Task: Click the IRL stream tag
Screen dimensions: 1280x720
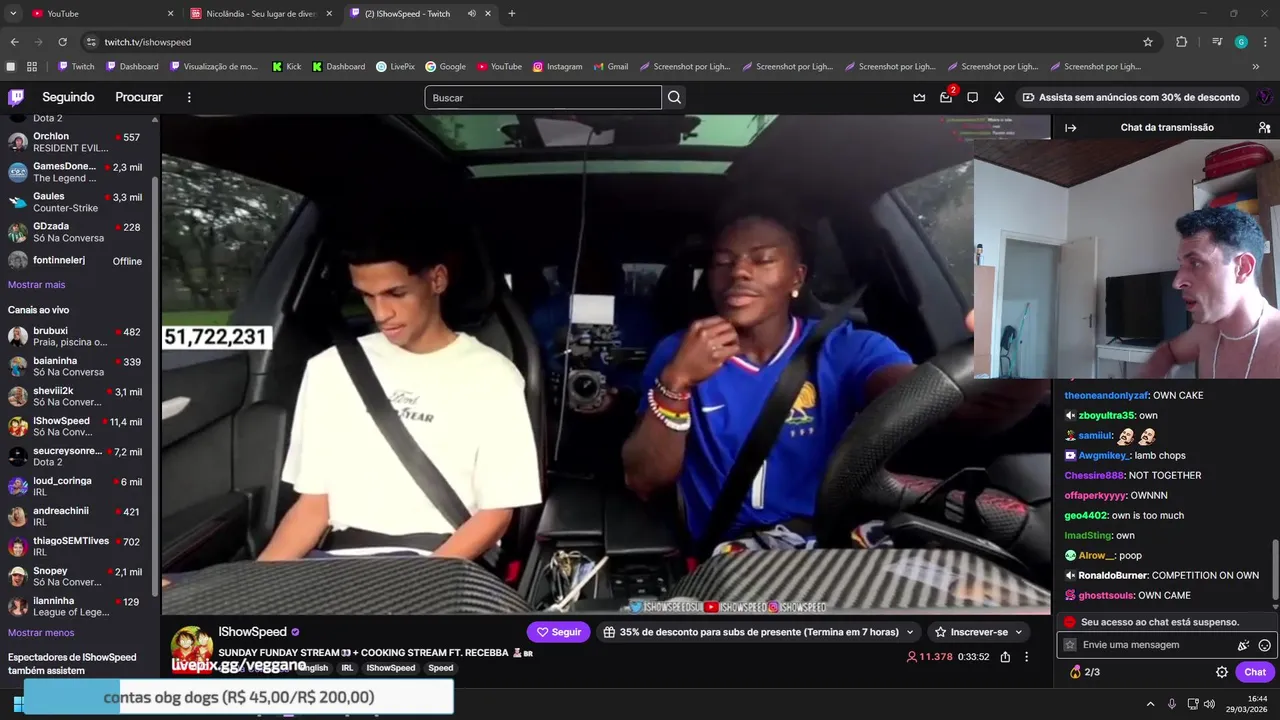Action: pyautogui.click(x=347, y=668)
